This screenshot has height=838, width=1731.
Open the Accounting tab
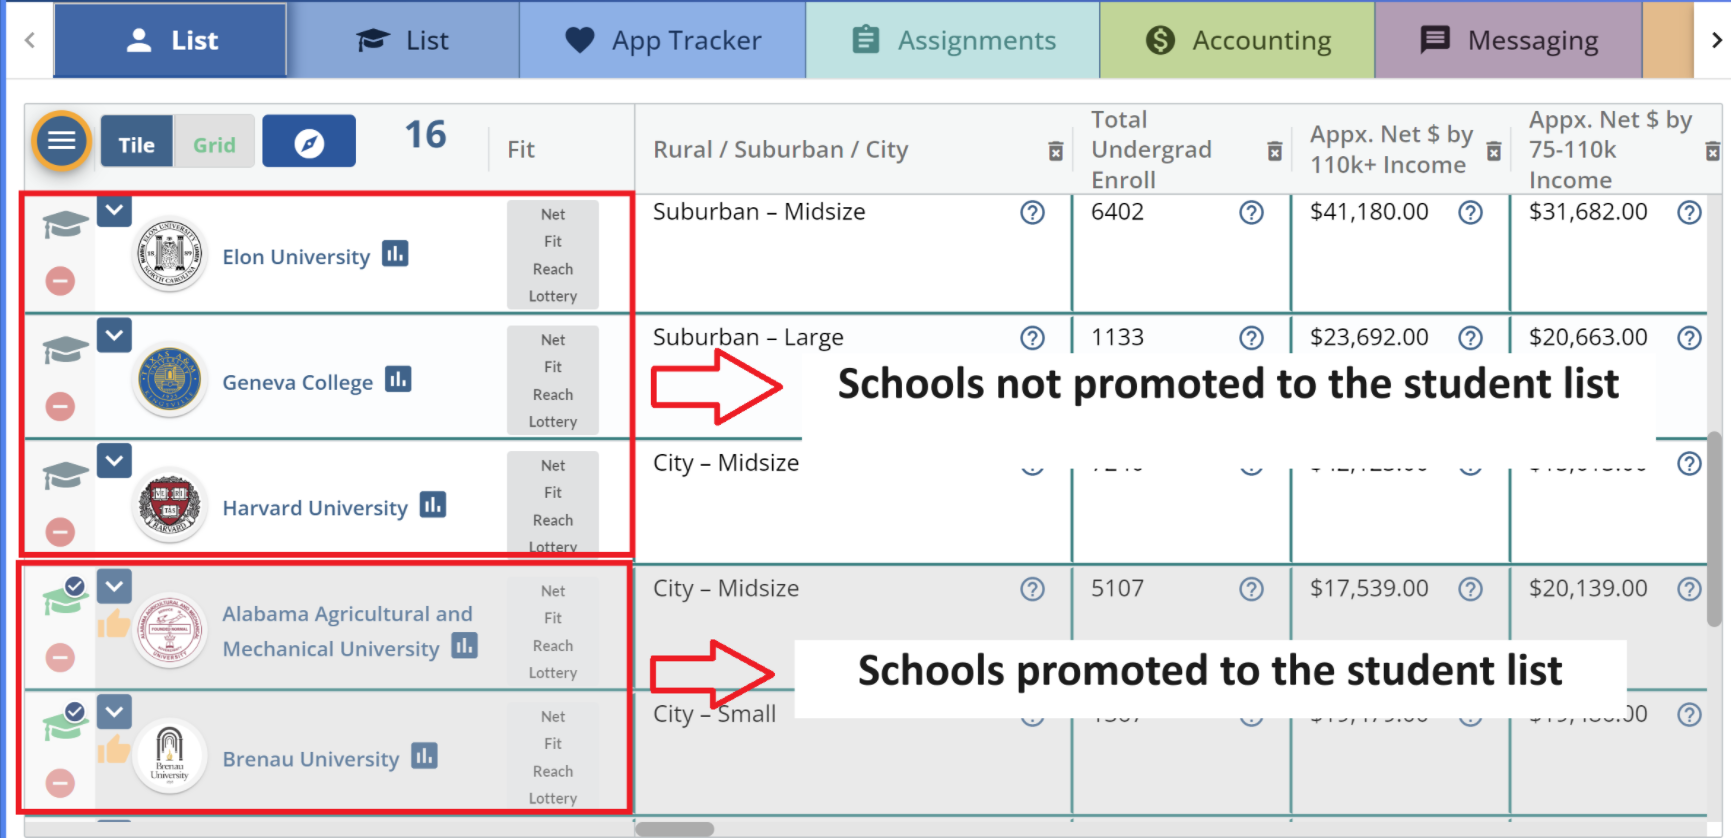(x=1238, y=40)
